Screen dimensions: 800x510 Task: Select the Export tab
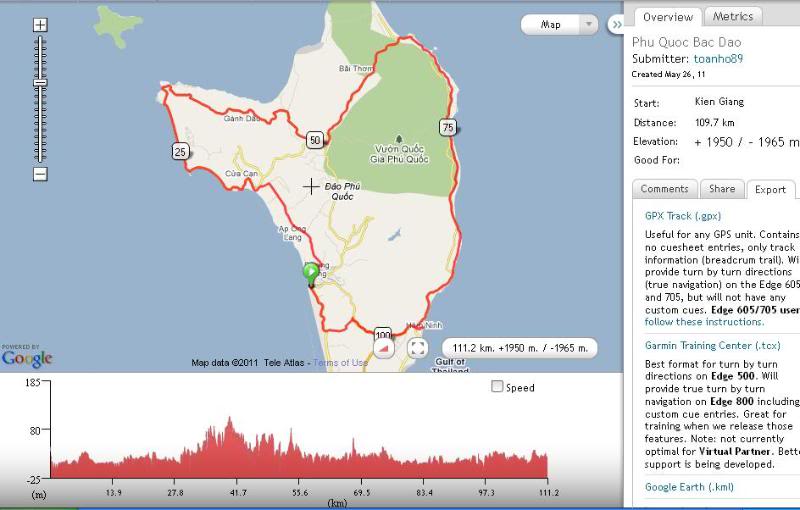[770, 189]
